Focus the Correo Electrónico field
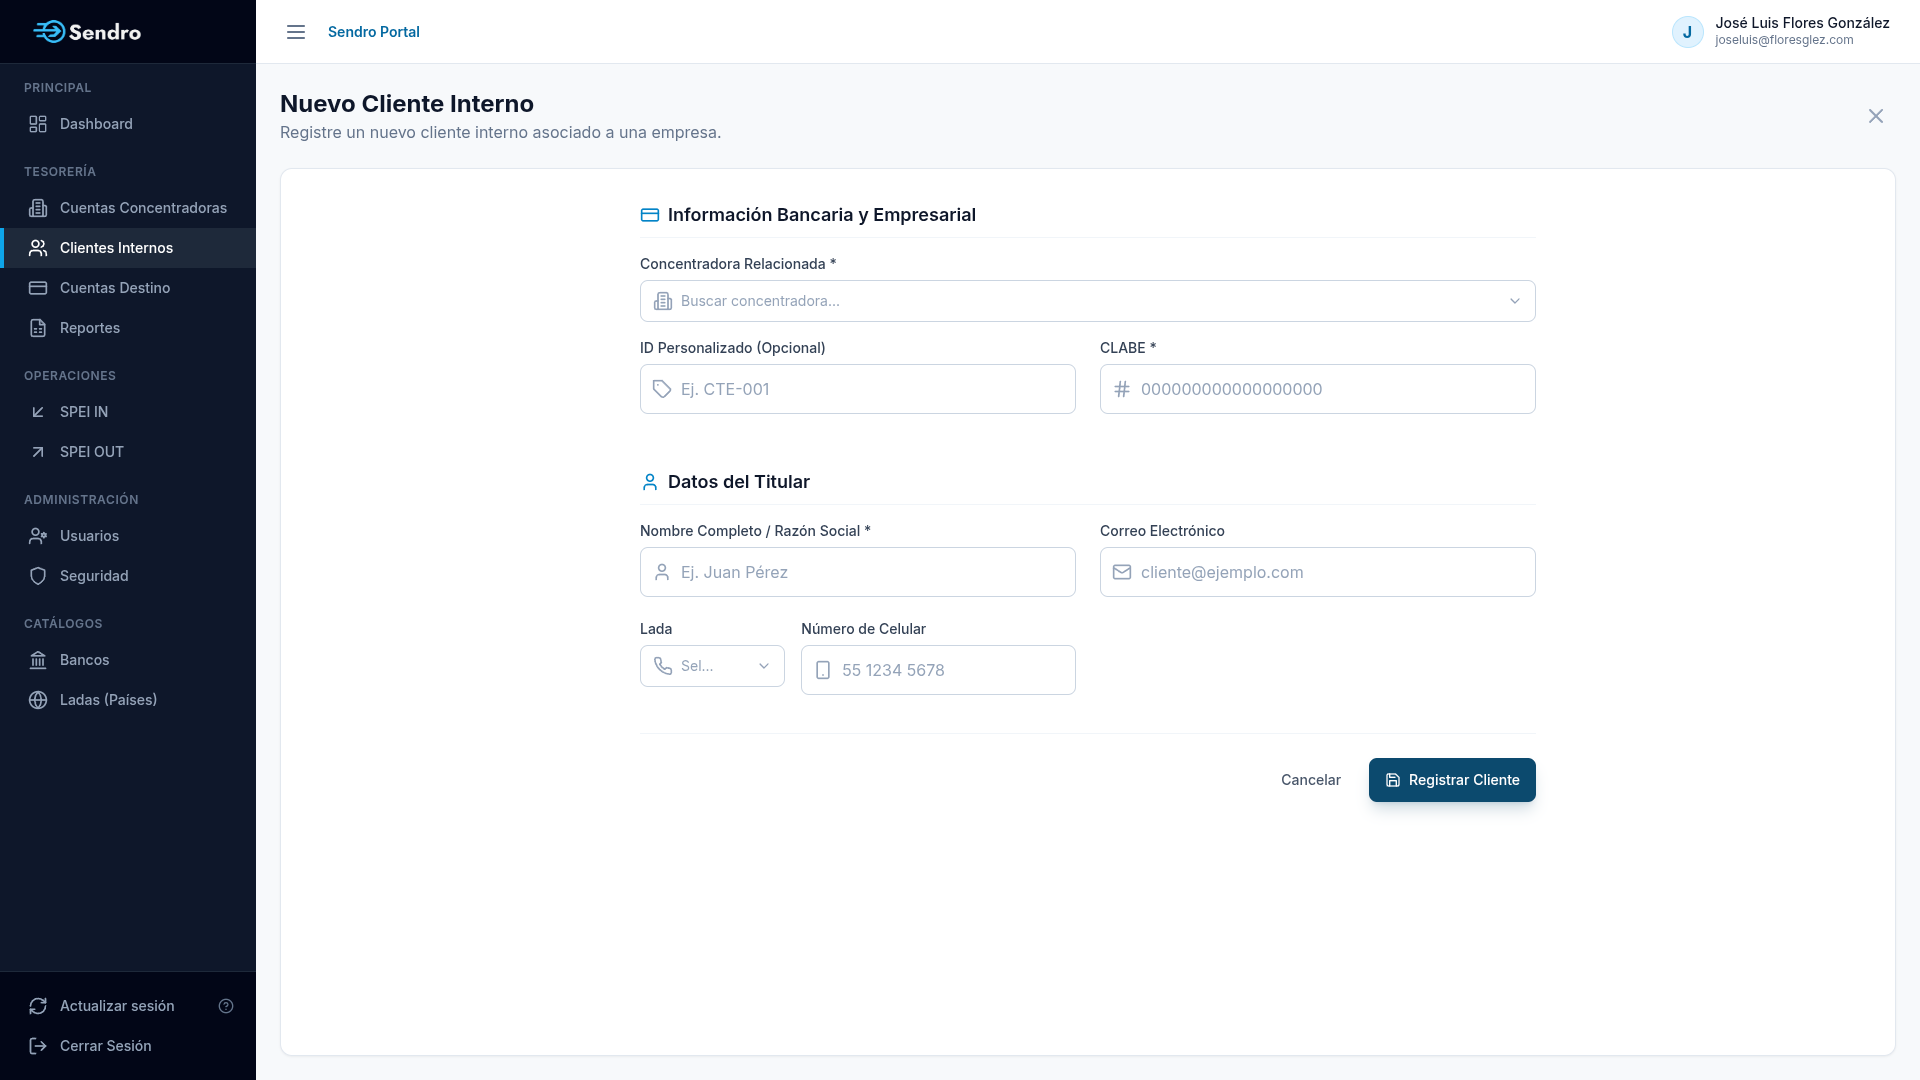The width and height of the screenshot is (1920, 1080). pos(1318,572)
